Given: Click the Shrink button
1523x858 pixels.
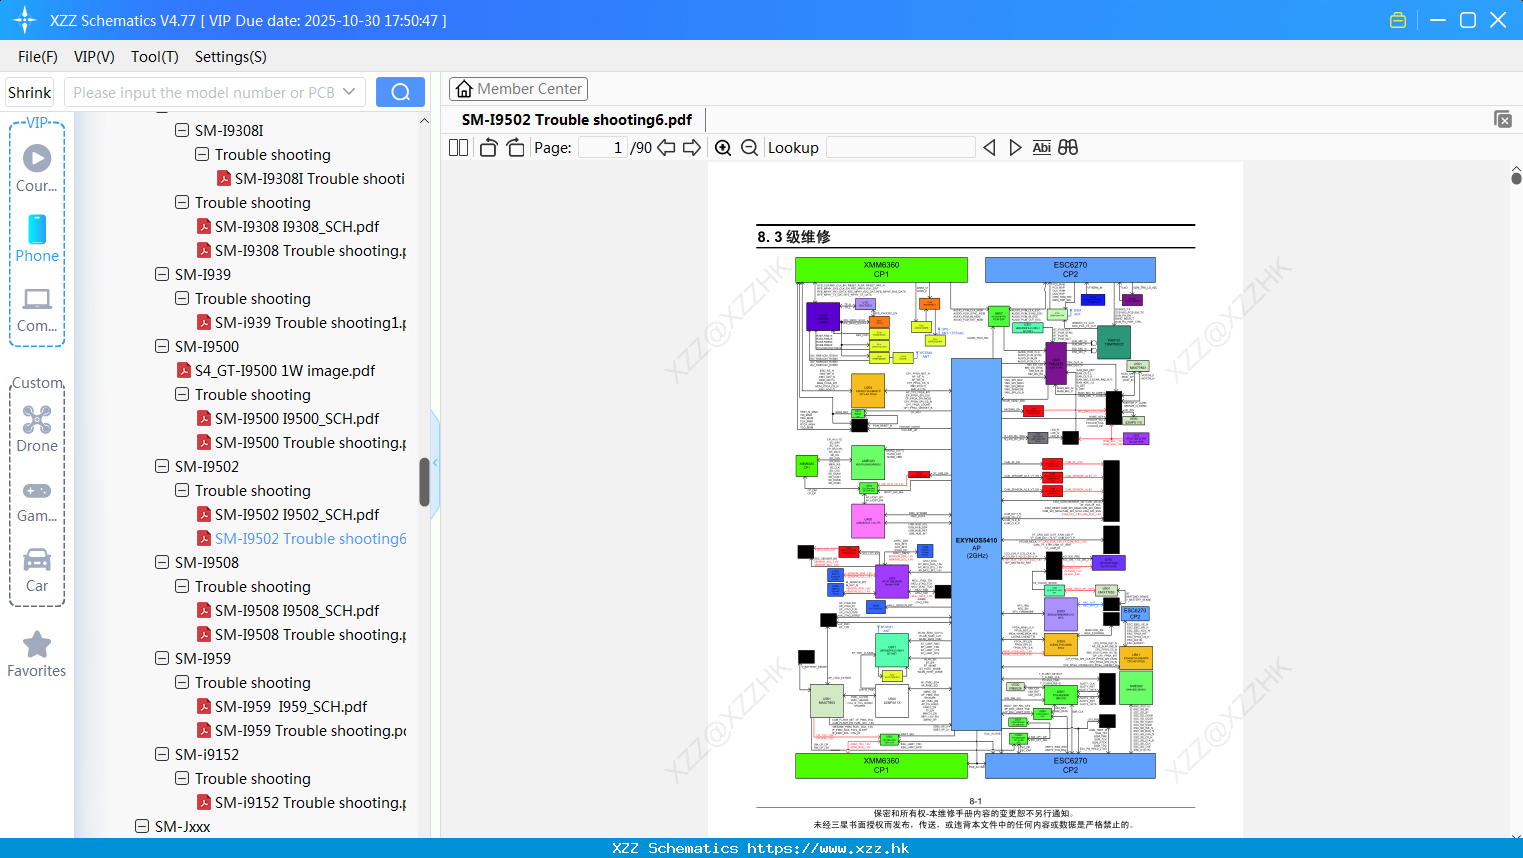Looking at the screenshot, I should click(29, 92).
